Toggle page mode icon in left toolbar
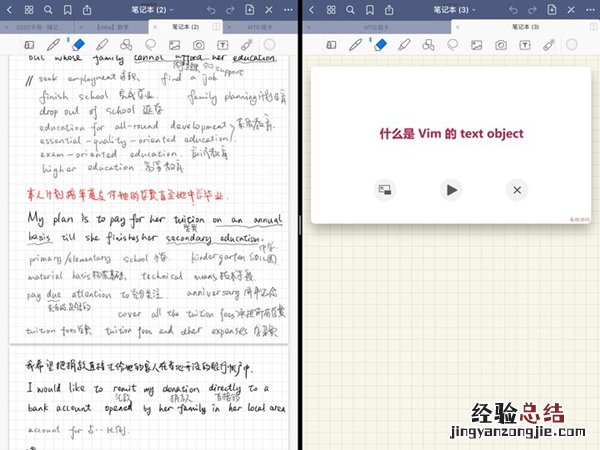This screenshot has width=600, height=450. [29, 45]
